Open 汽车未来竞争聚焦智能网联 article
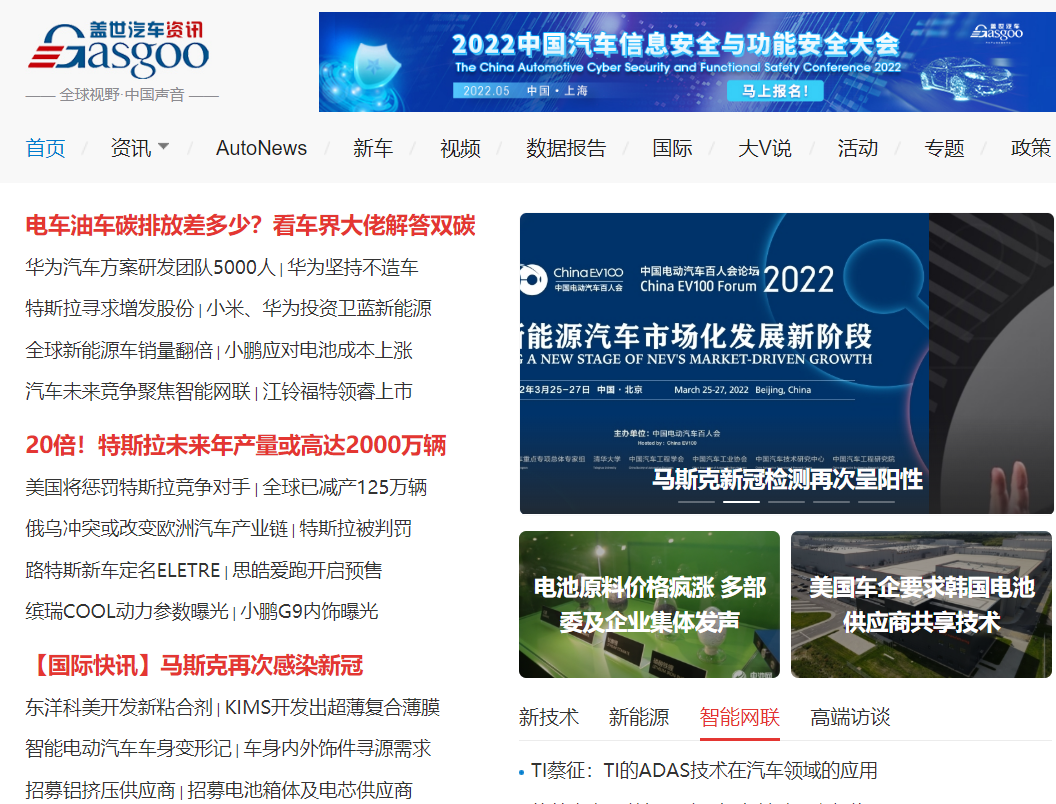Viewport: 1056px width, 804px height. point(138,391)
